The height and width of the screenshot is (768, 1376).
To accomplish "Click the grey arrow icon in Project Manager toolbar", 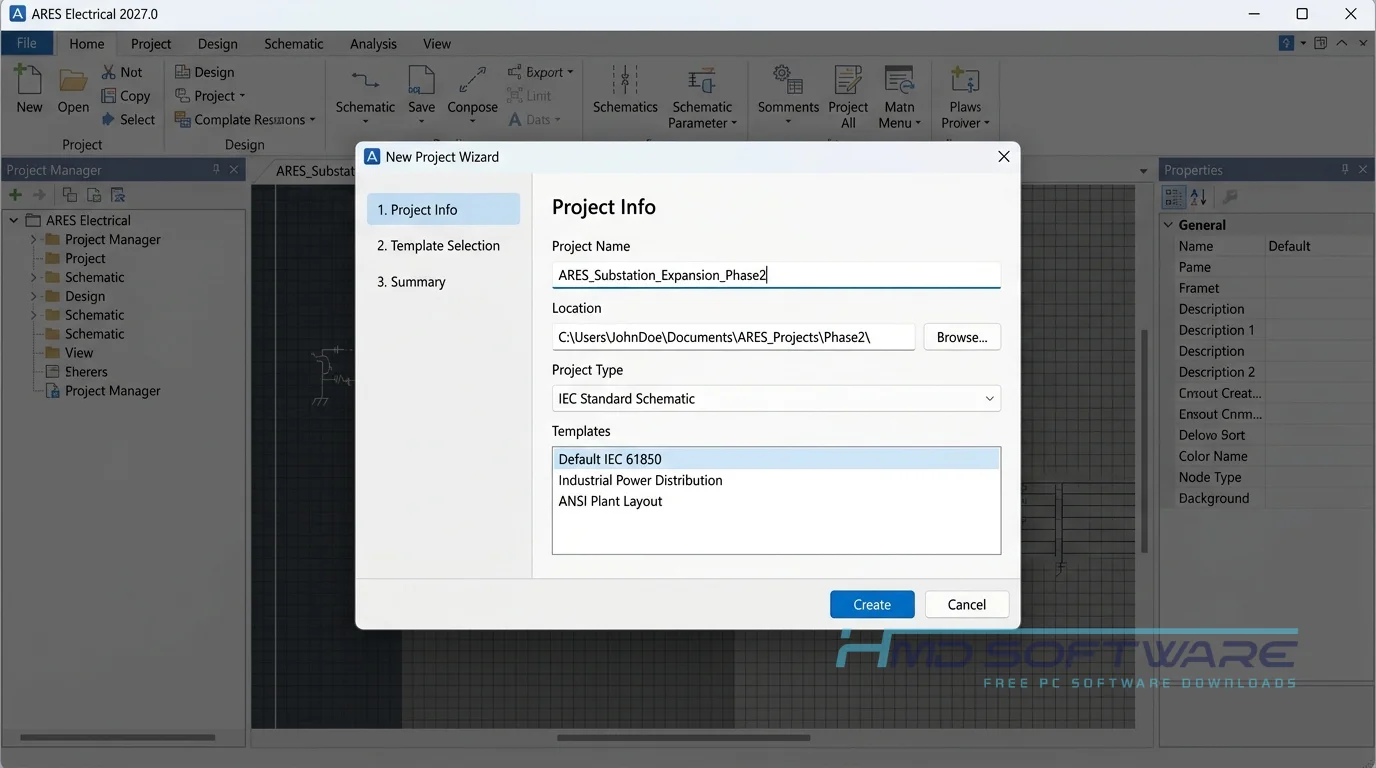I will tap(39, 195).
